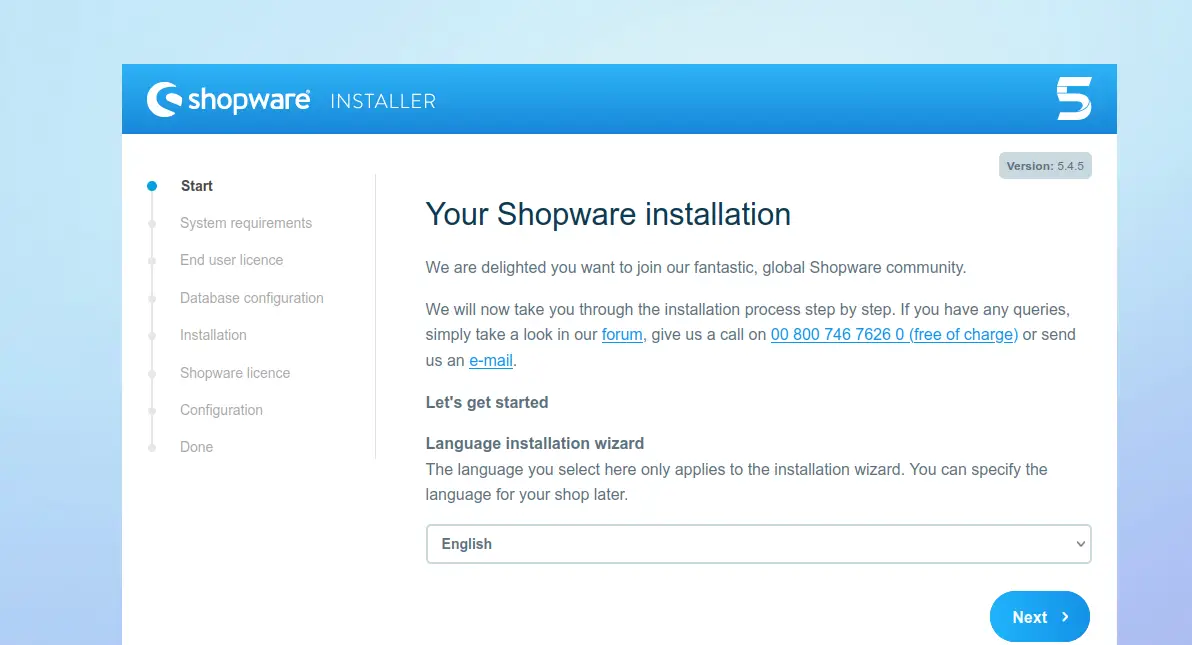Viewport: 1192px width, 645px height.
Task: Select the Done step in sidebar
Action: point(196,447)
